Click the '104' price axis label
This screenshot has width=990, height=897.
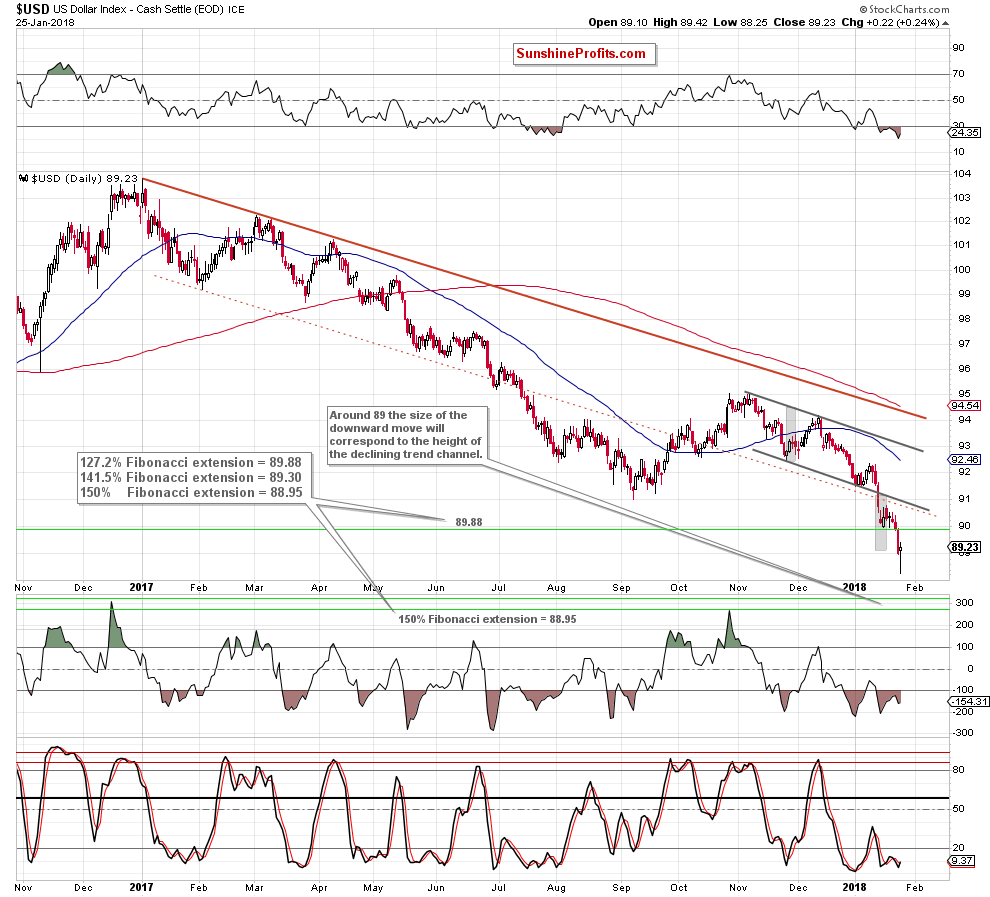(962, 174)
